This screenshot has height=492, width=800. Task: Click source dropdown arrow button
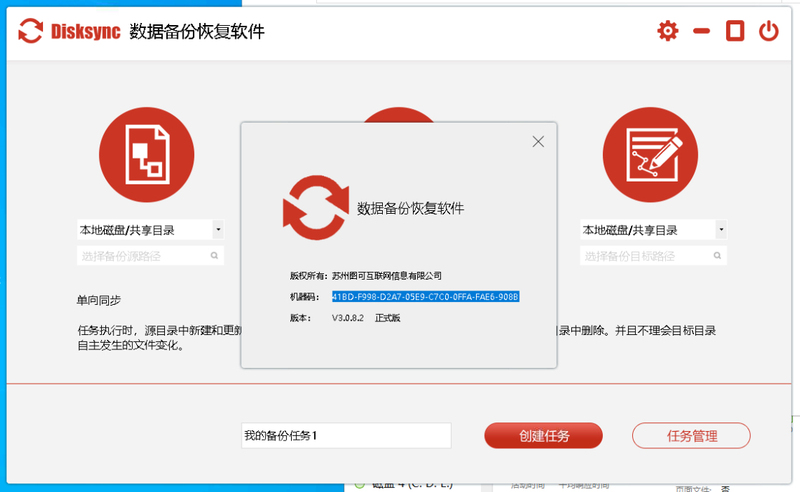(218, 230)
